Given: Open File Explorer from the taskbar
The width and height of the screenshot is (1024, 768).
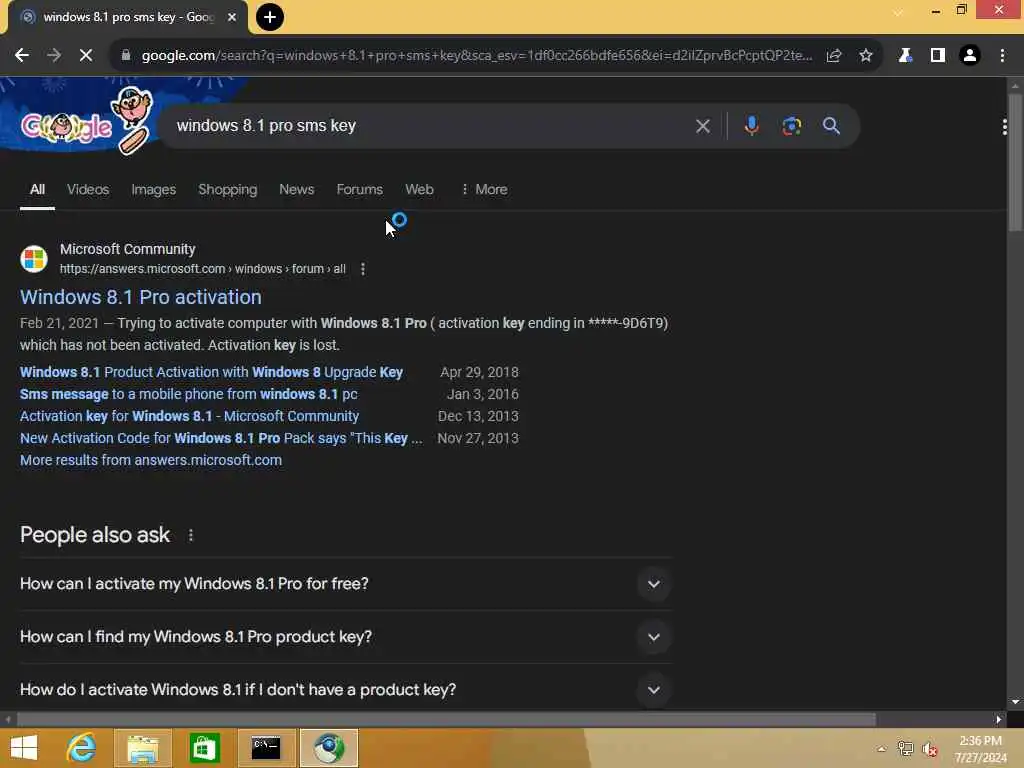Looking at the screenshot, I should pos(143,748).
